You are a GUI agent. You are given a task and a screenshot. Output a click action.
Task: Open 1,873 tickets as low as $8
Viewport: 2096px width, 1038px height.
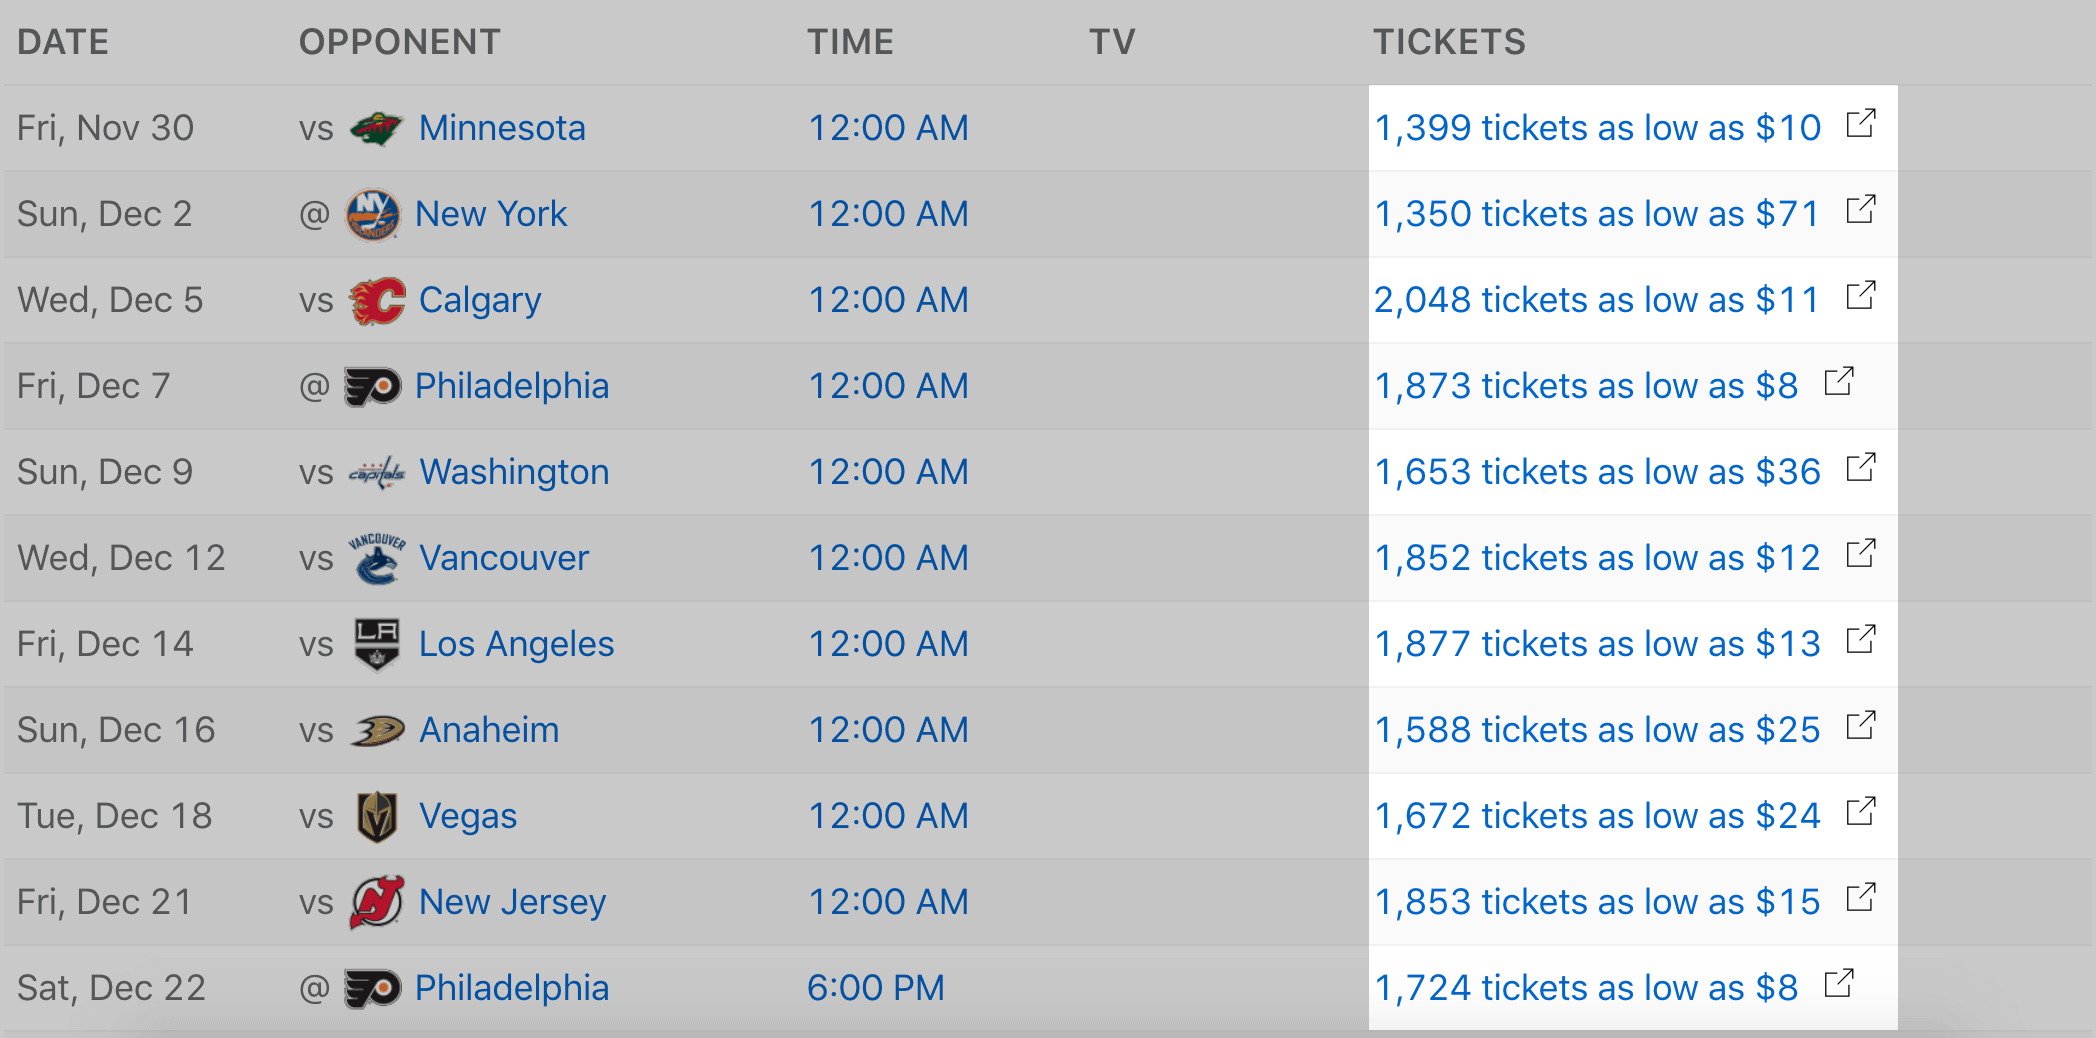(1586, 386)
